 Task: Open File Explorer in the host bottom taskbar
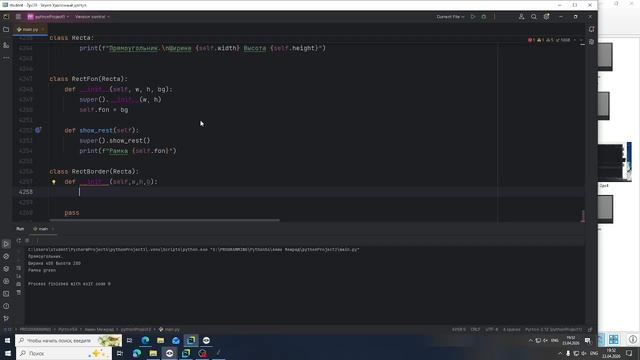pyautogui.click(x=153, y=353)
